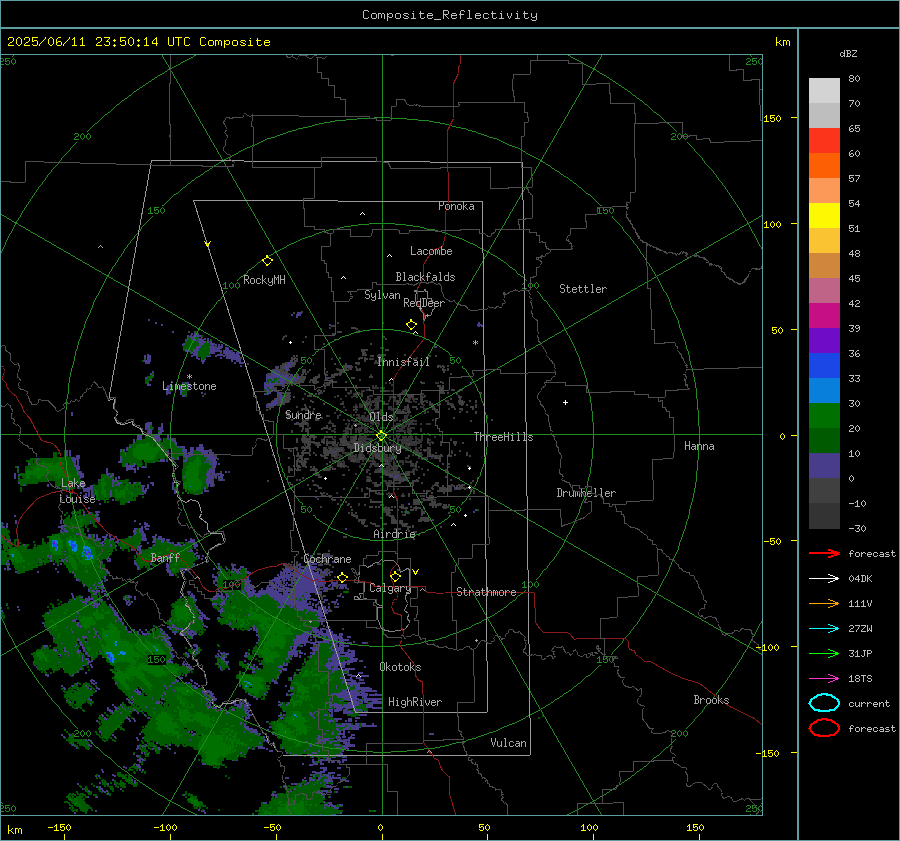Click the Innisfail map label

[x=404, y=362]
